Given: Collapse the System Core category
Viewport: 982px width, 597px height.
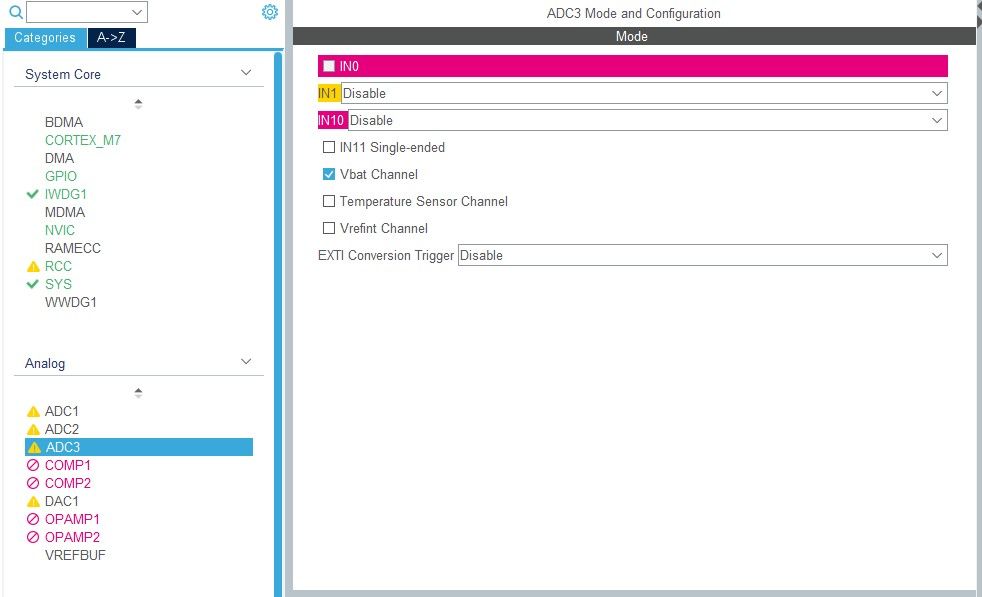Looking at the screenshot, I should (x=246, y=73).
